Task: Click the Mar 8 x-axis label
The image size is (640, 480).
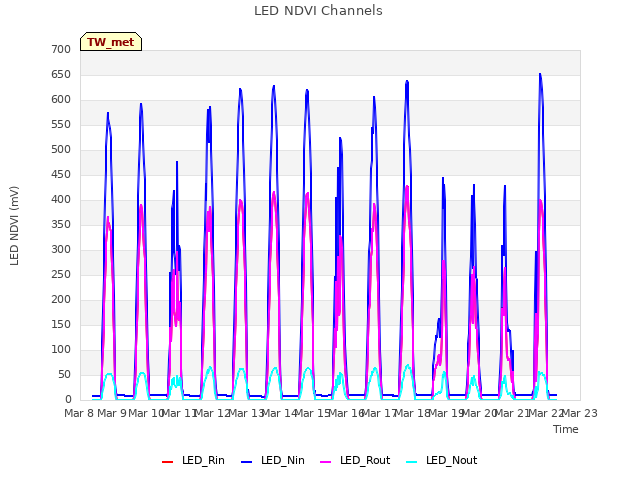Action: [x=80, y=413]
